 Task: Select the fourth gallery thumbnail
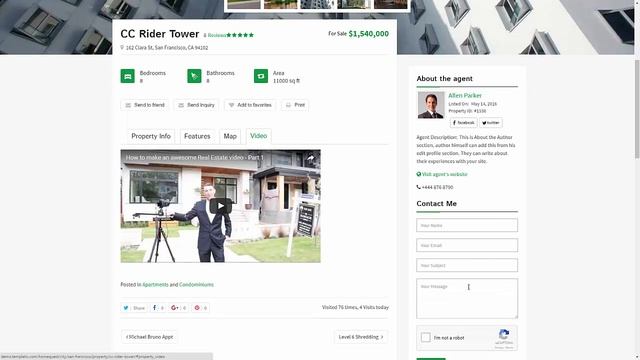(354, 4)
